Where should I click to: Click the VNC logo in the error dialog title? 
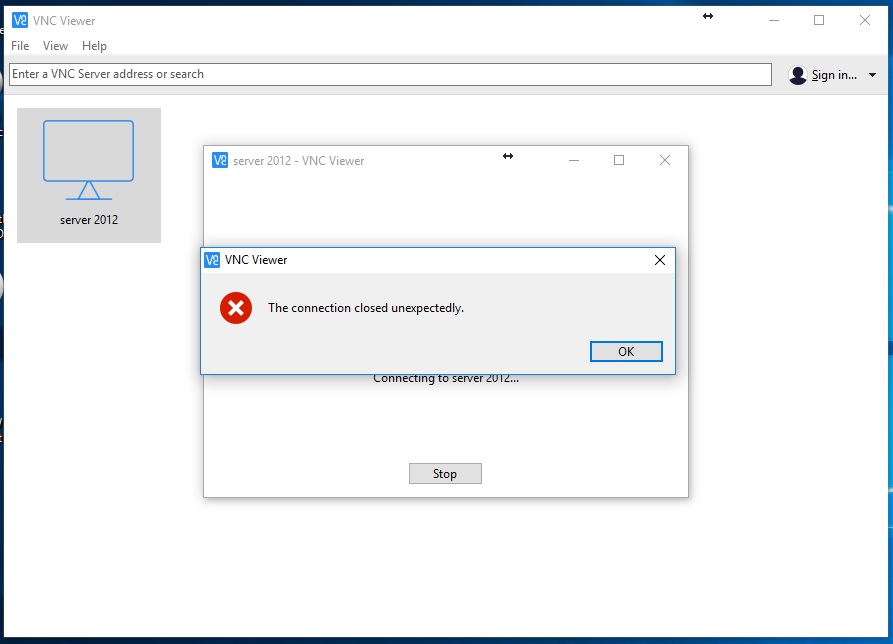pos(212,260)
